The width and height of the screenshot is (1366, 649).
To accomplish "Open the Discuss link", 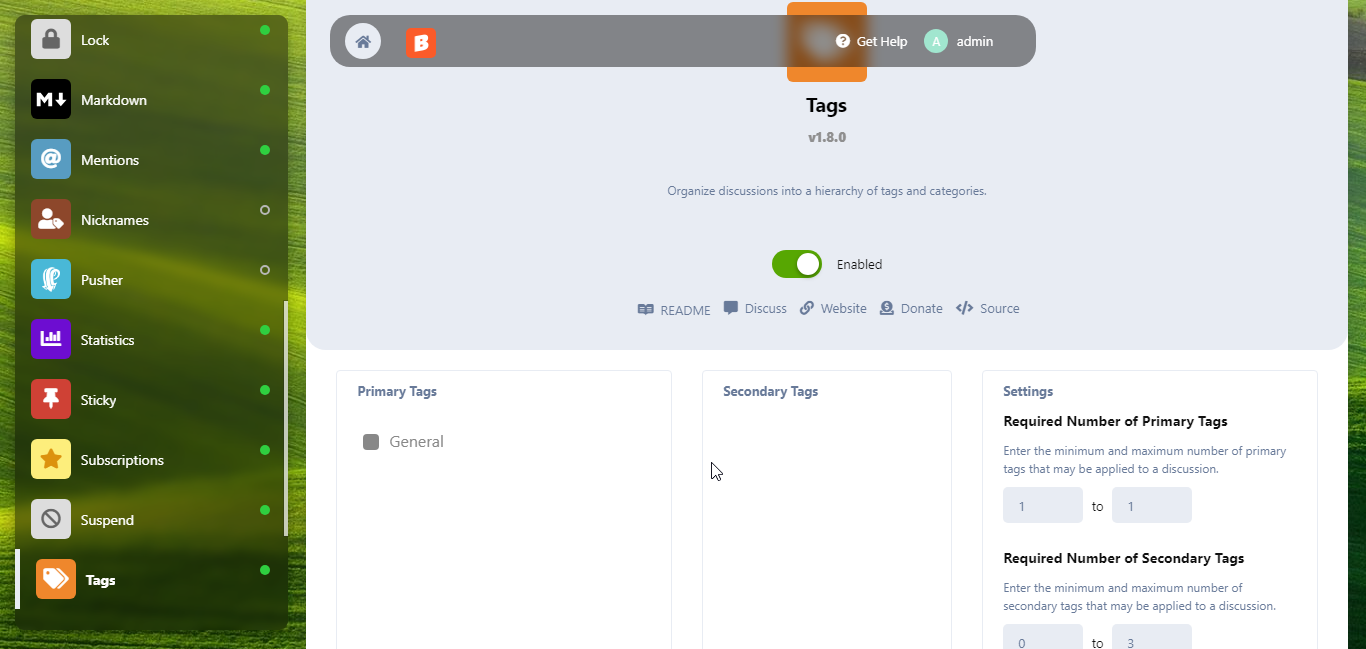I will tap(755, 308).
